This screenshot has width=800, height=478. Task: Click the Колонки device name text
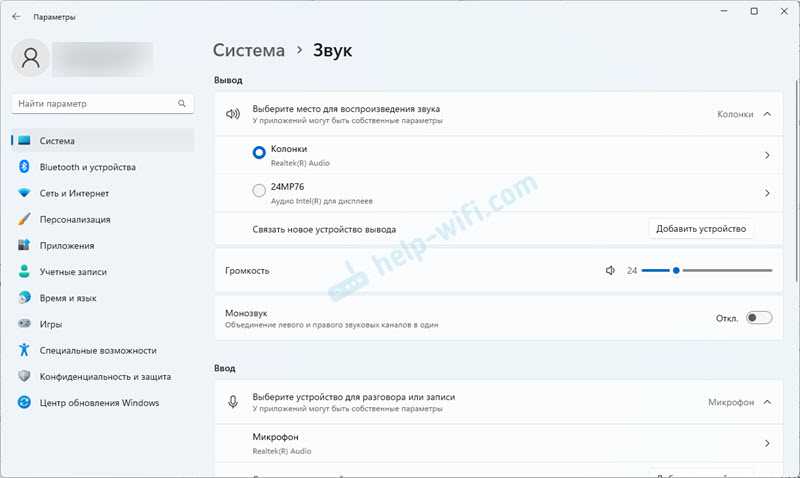coord(289,149)
